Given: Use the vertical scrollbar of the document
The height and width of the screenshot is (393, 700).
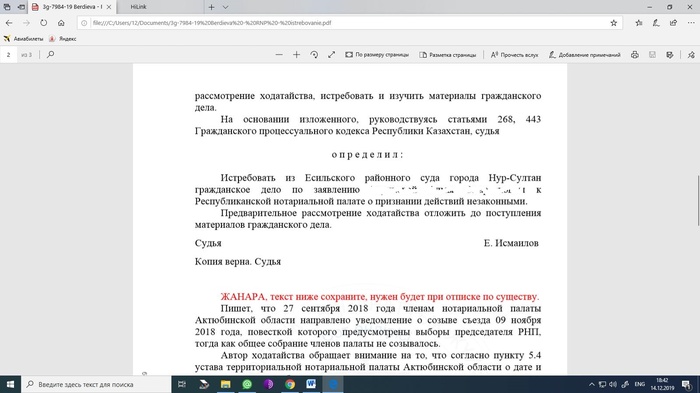Looking at the screenshot, I should (698, 201).
